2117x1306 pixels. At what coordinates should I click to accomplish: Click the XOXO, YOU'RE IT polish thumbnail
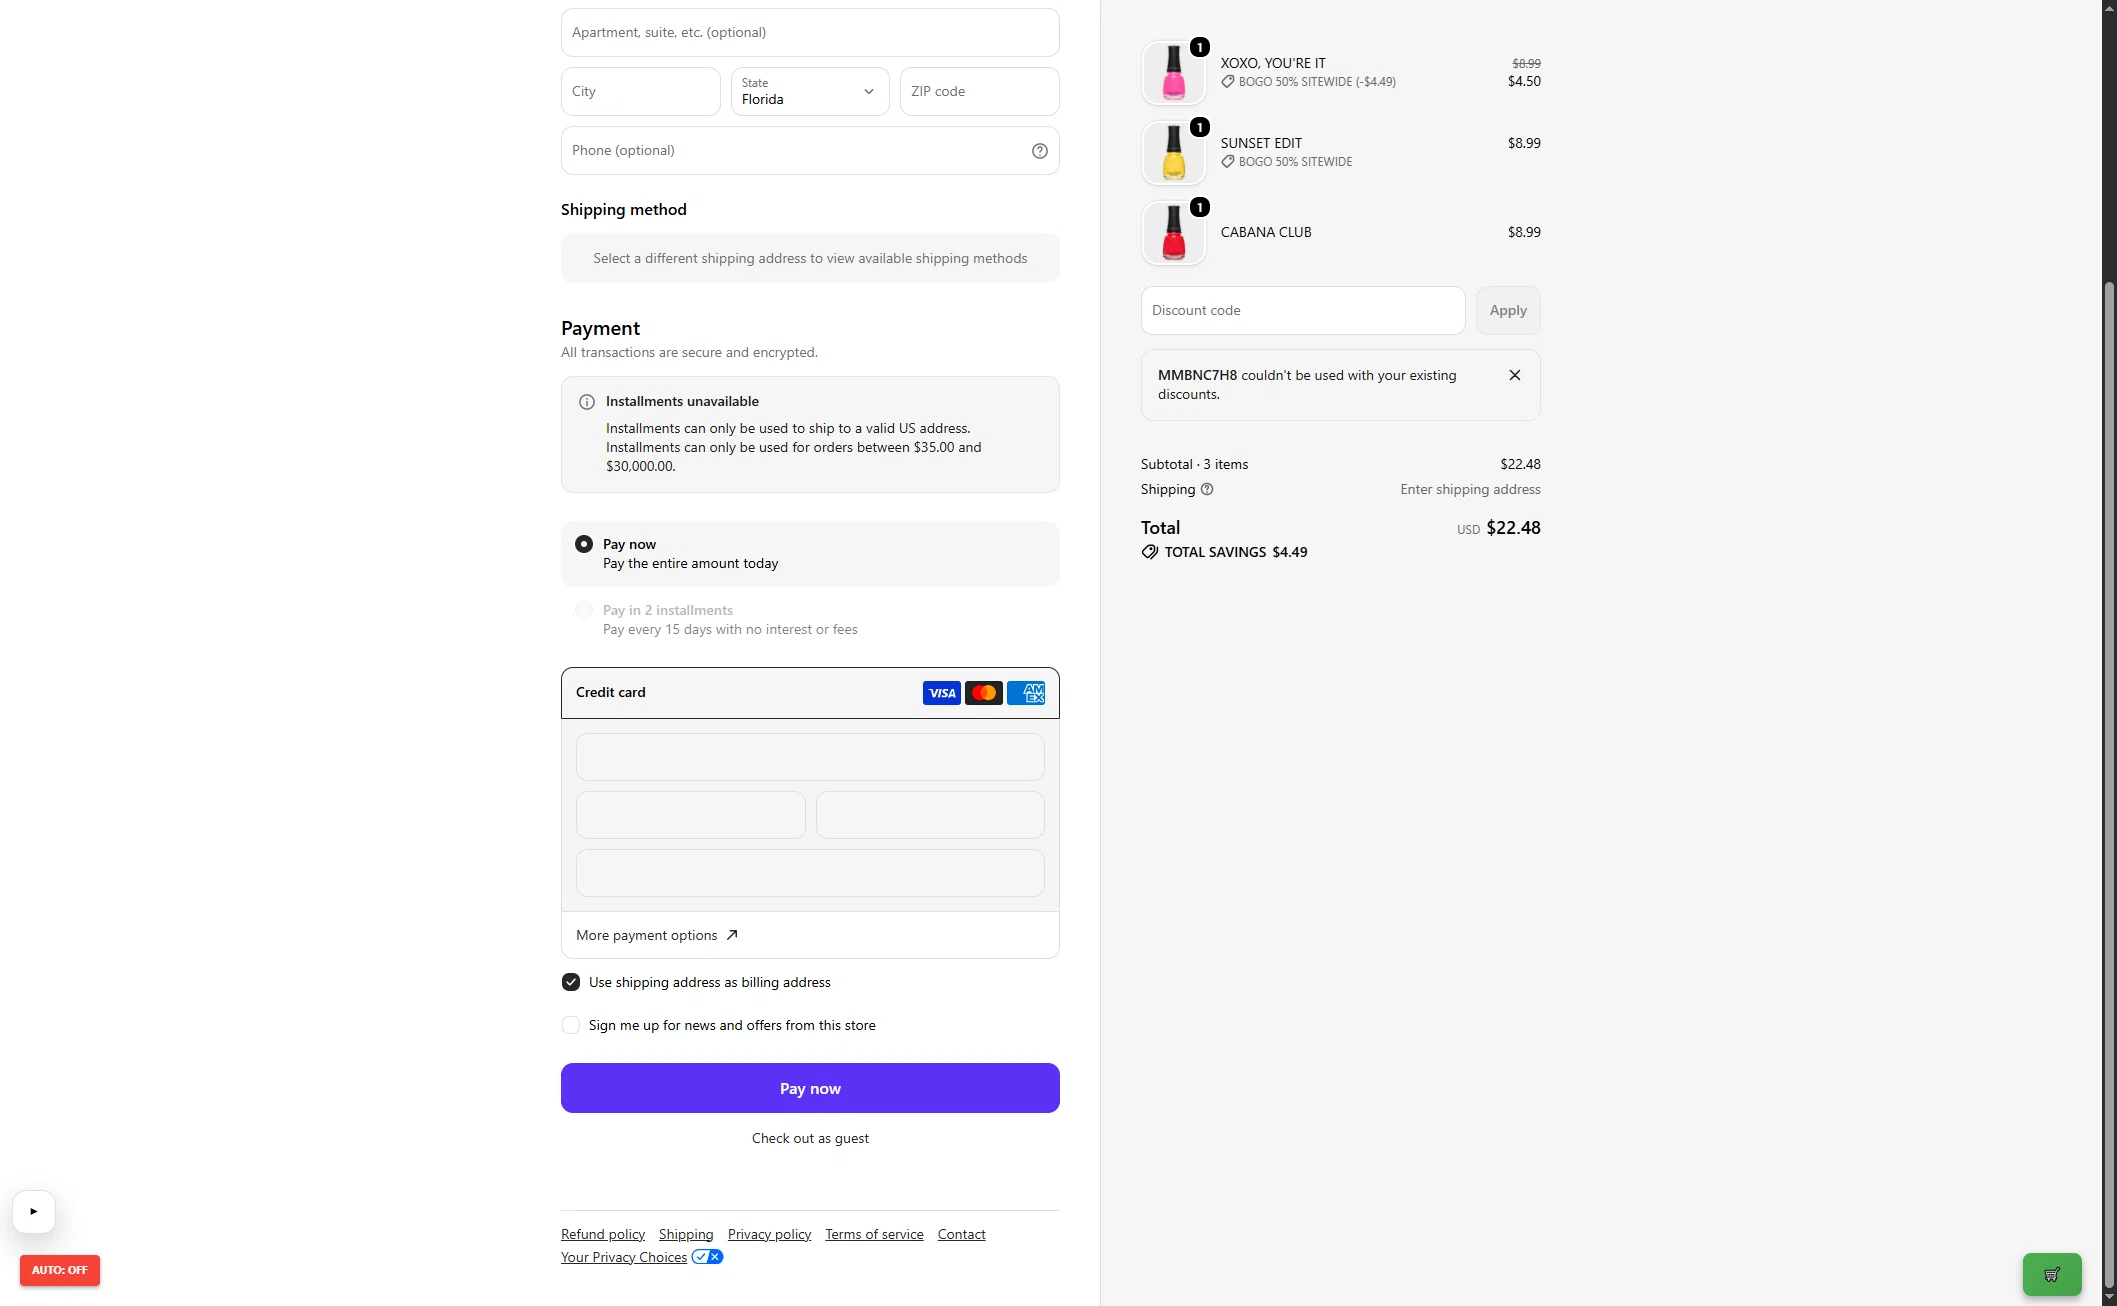tap(1174, 73)
